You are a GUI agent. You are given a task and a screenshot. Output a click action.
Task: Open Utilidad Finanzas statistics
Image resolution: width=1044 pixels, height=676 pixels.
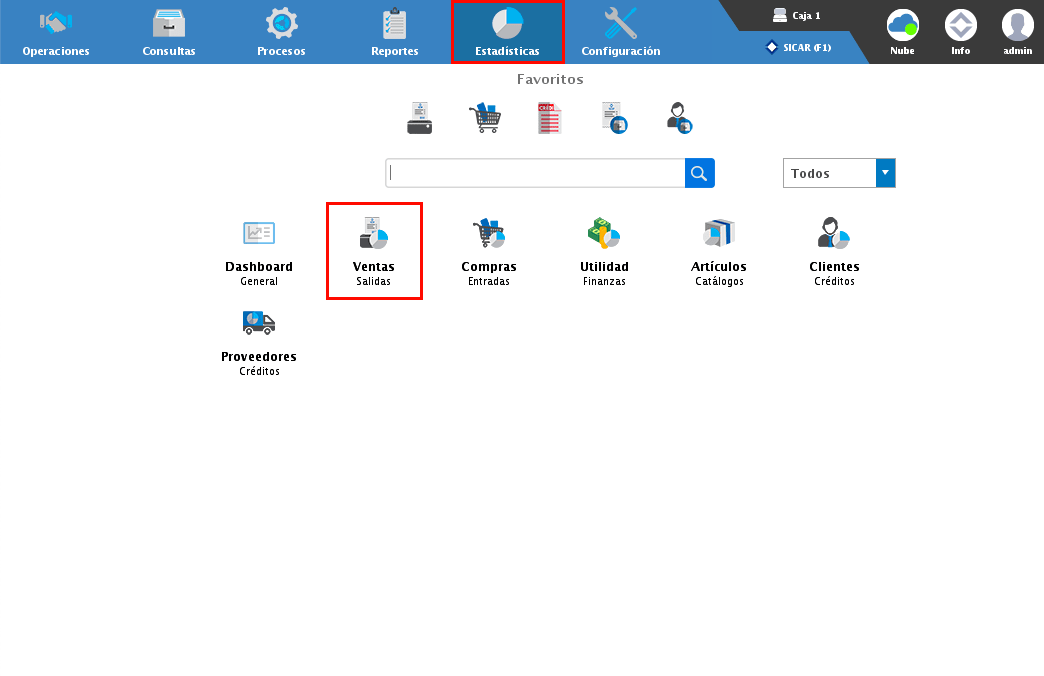(604, 251)
